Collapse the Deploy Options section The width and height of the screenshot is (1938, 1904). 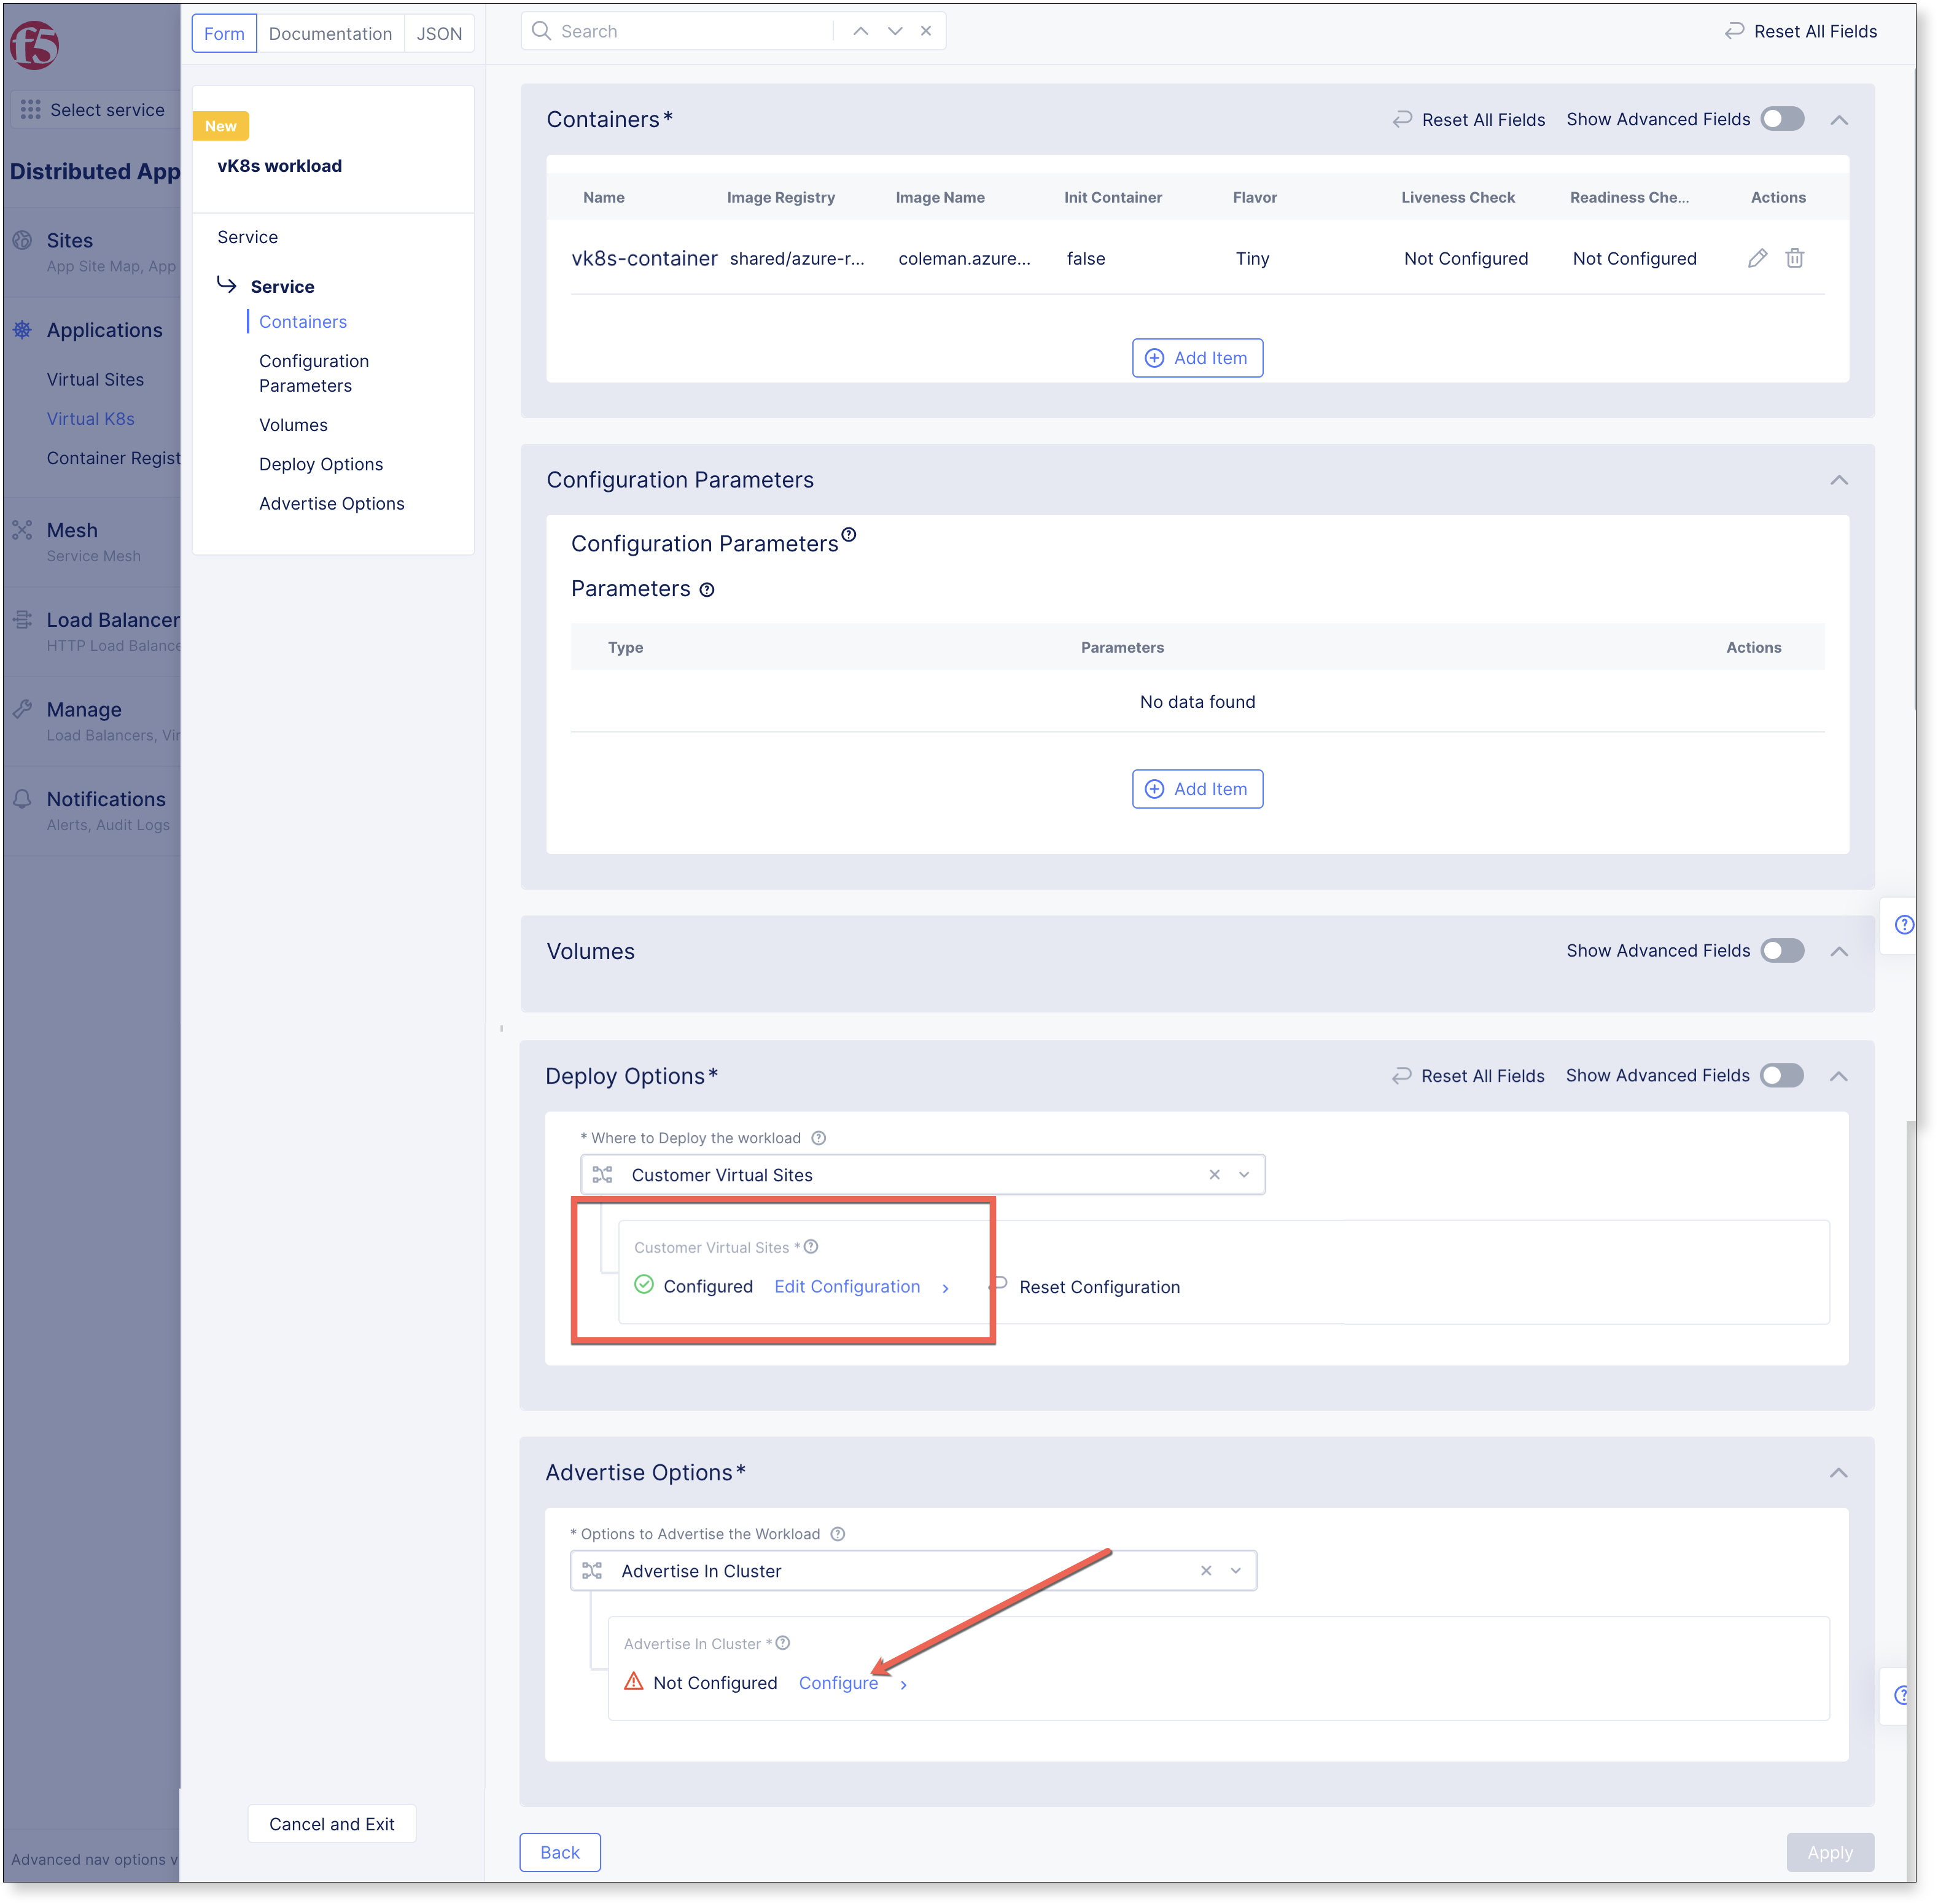tap(1839, 1076)
